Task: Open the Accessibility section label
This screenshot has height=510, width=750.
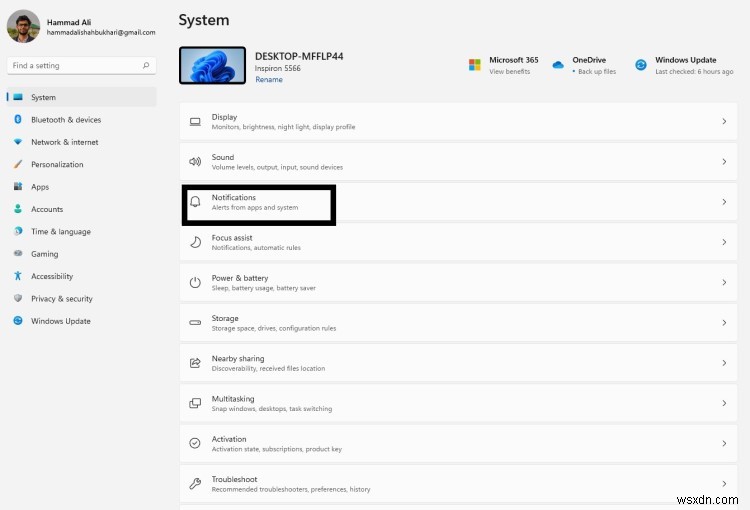Action: 52,276
